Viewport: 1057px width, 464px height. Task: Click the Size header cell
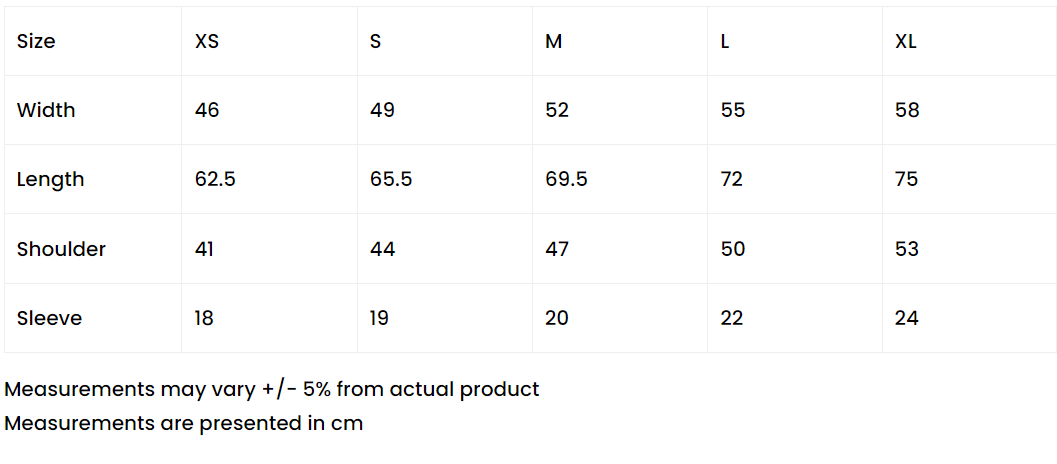[93, 41]
